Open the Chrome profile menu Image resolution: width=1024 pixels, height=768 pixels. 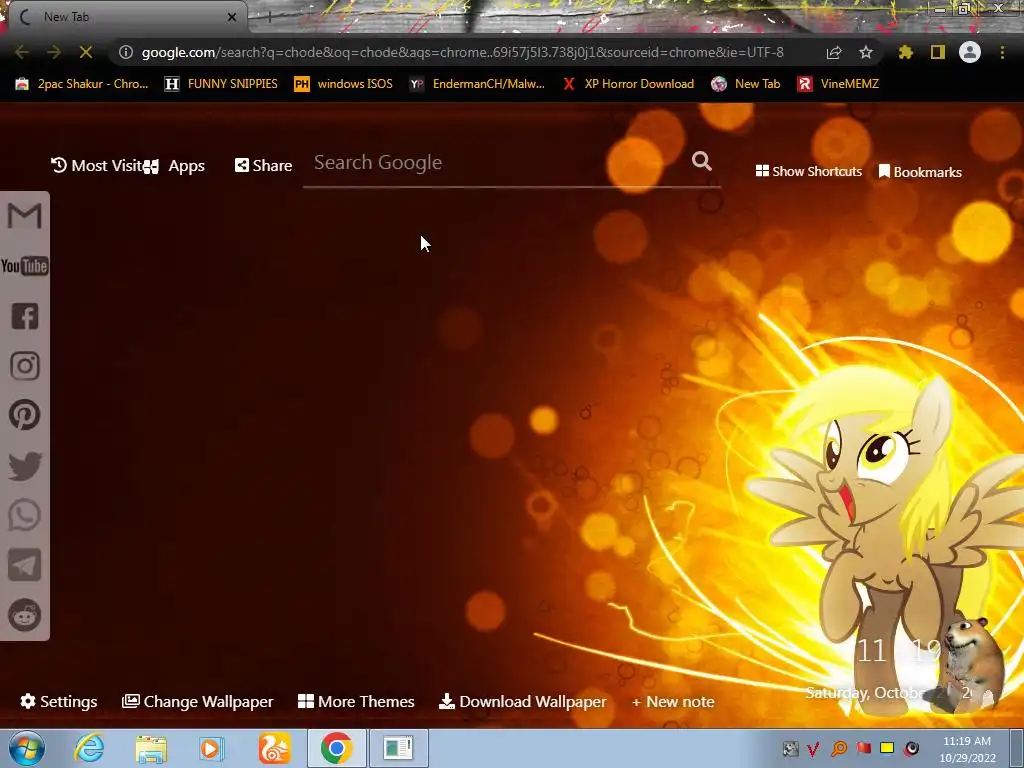(970, 52)
